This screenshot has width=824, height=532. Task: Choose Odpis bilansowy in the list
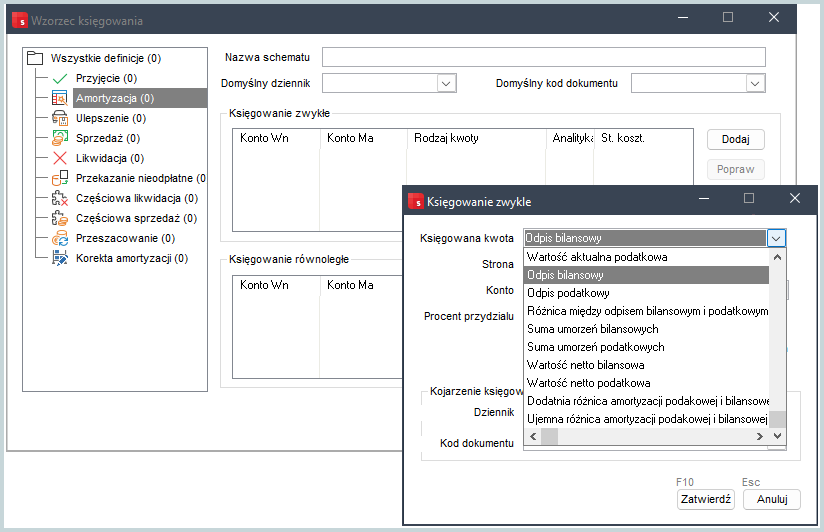click(647, 275)
